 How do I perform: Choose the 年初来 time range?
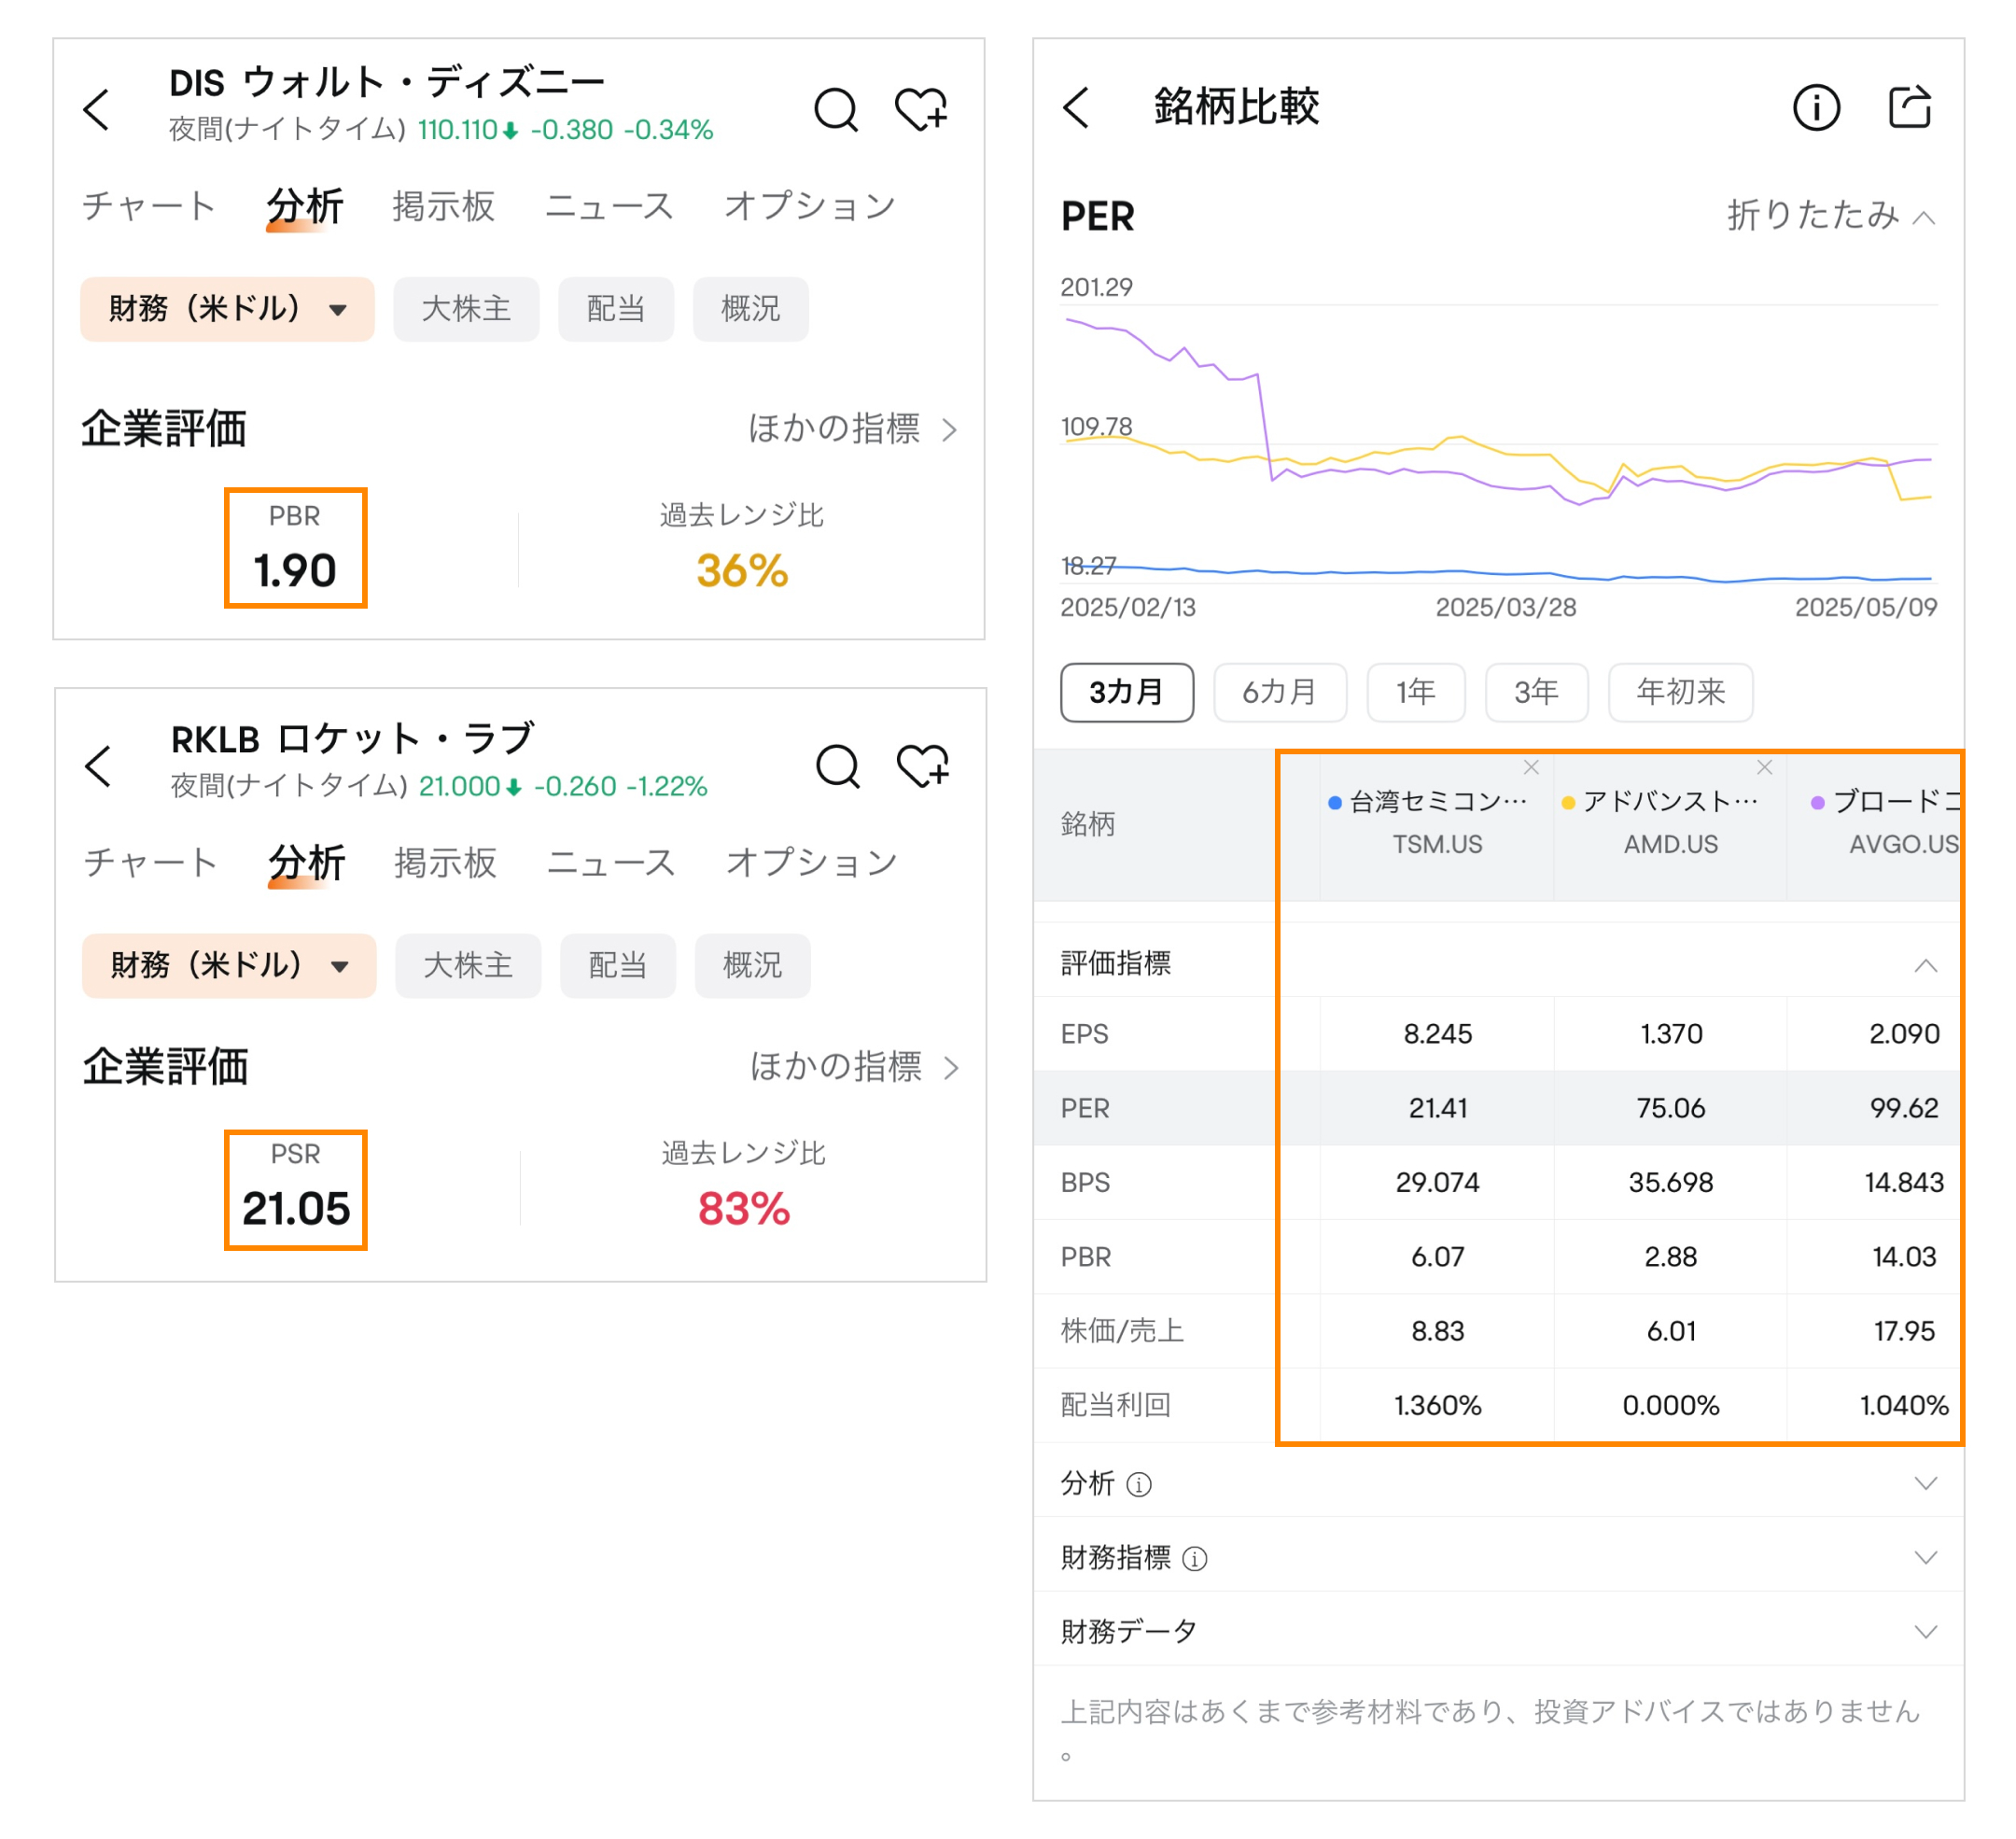[1680, 692]
